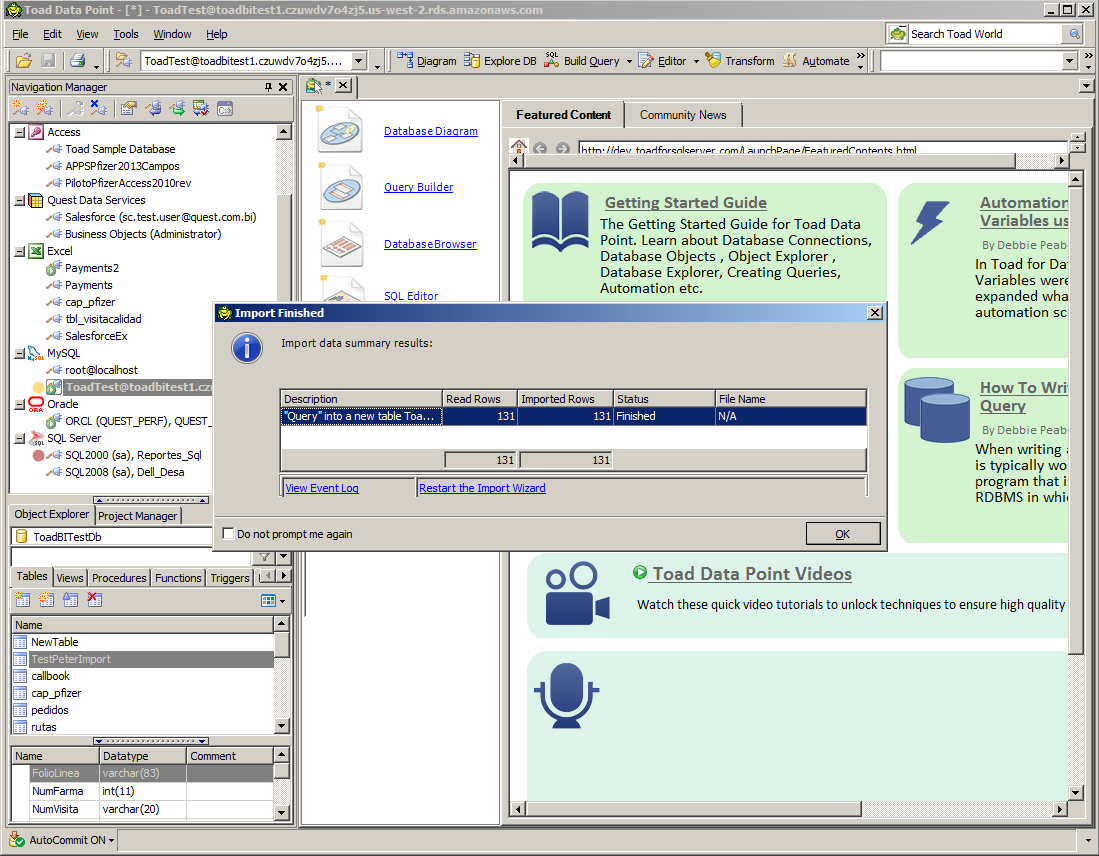Click the command prompt icon in Navigation Manager toolbar
1099x856 pixels.
pos(225,109)
